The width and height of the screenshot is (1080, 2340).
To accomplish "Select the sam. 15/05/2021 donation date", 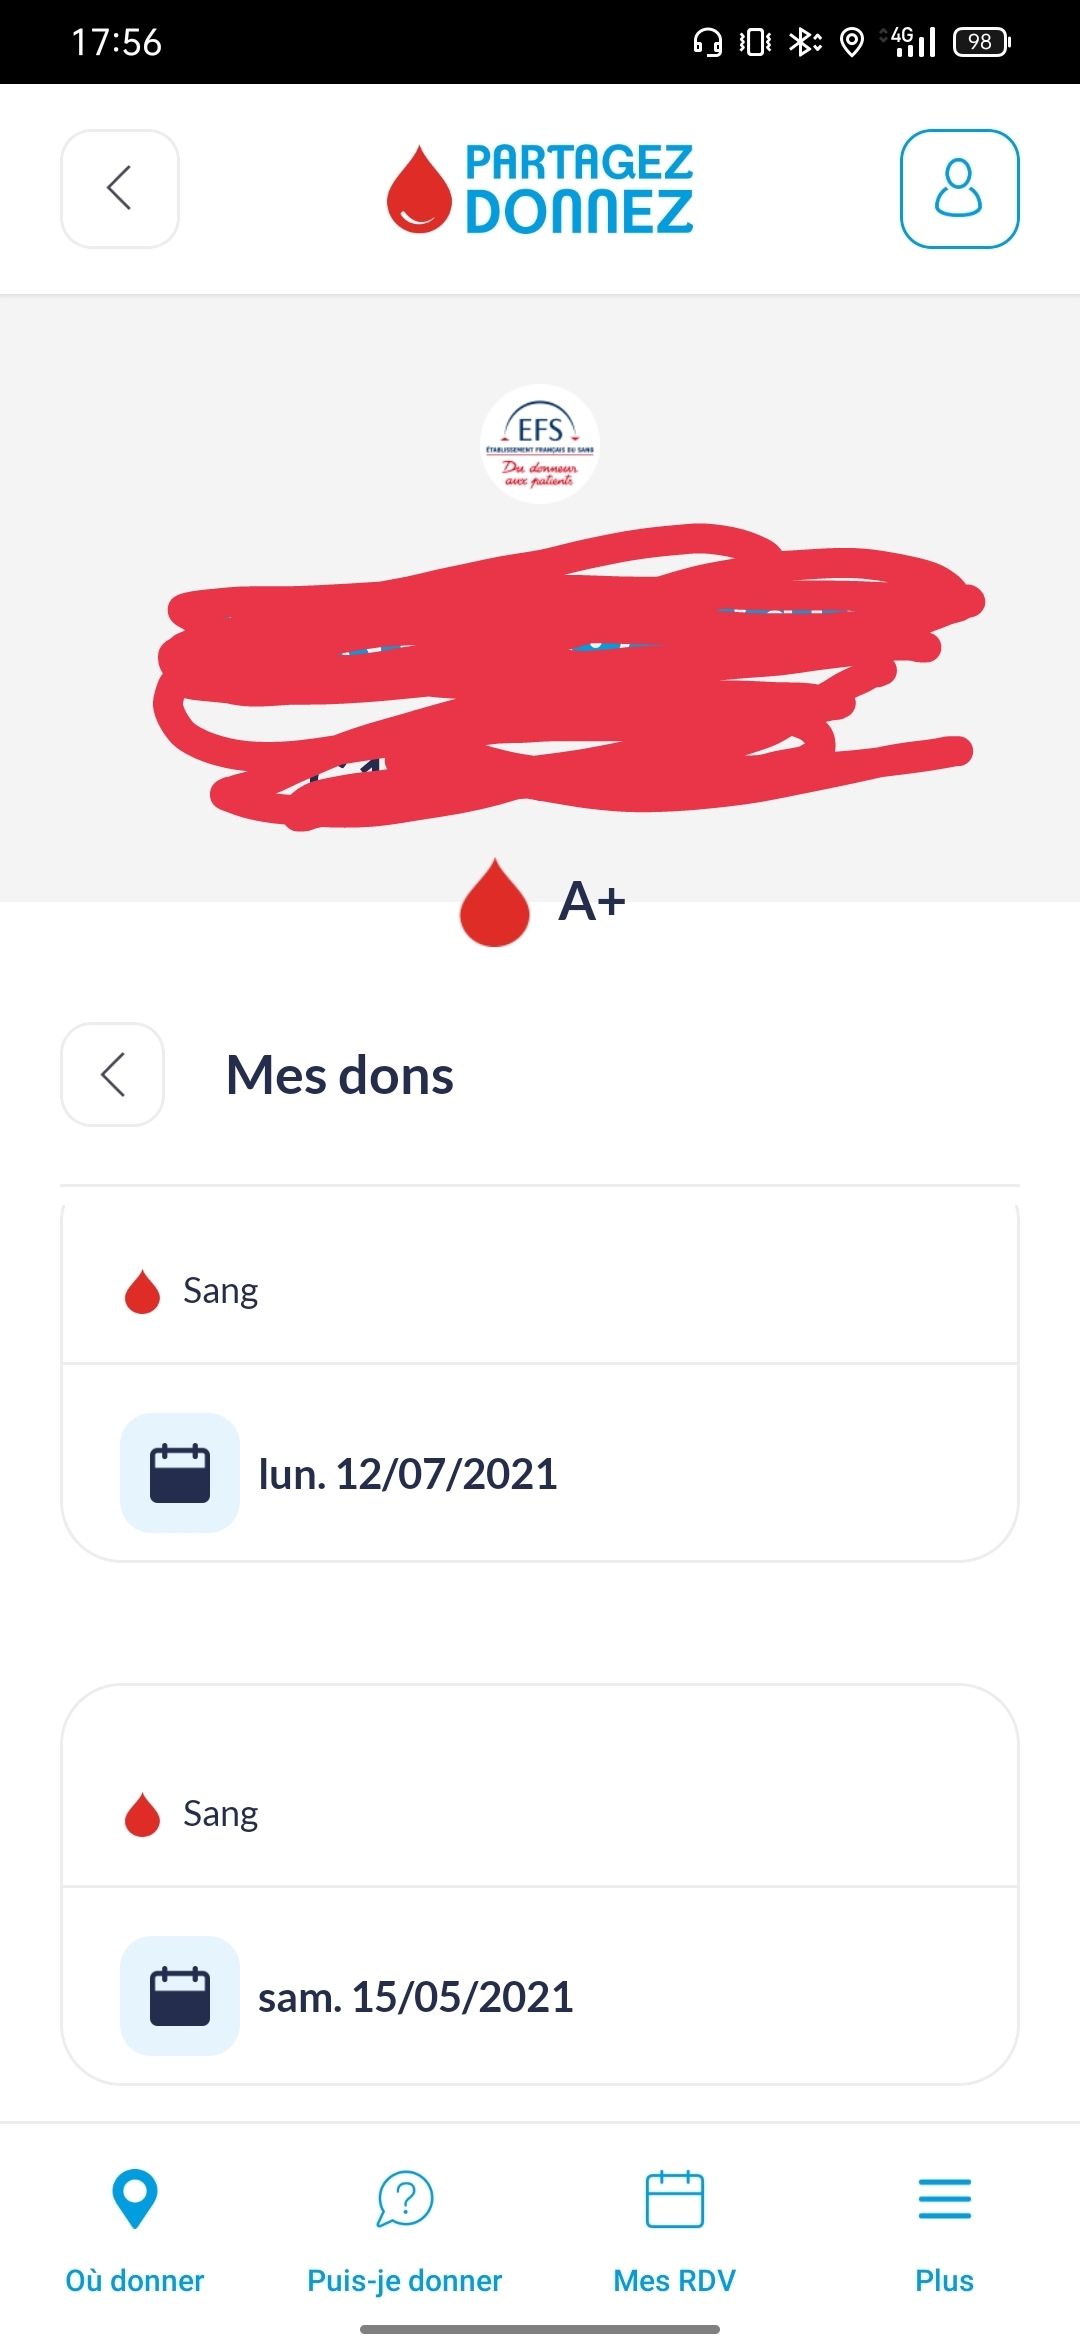I will click(x=416, y=1997).
